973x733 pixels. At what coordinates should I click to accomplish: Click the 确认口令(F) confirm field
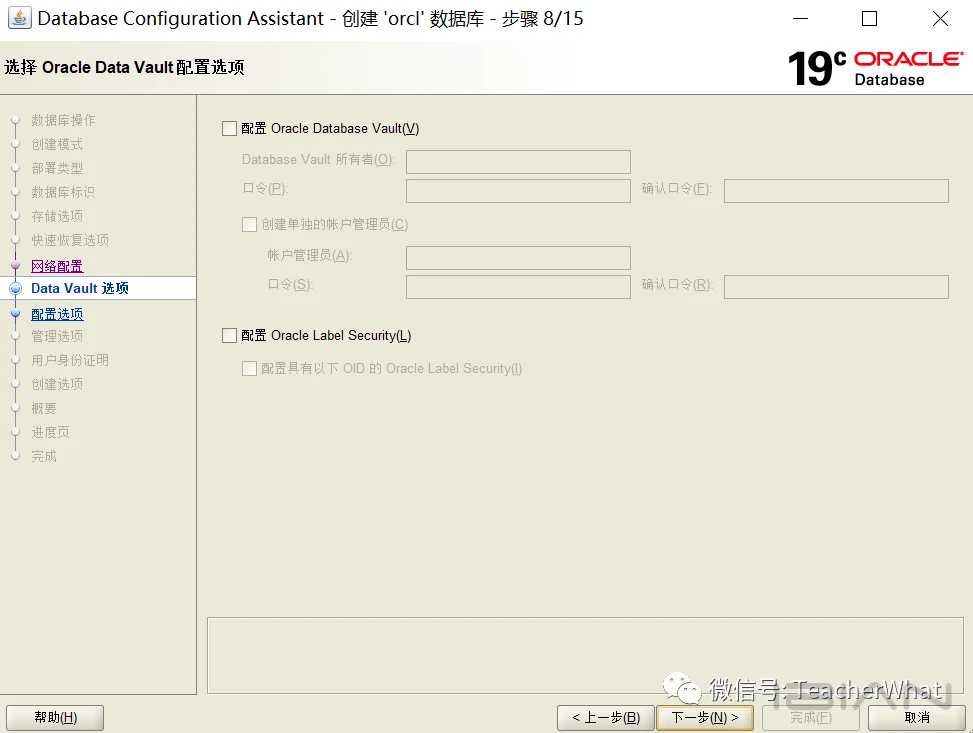click(836, 191)
